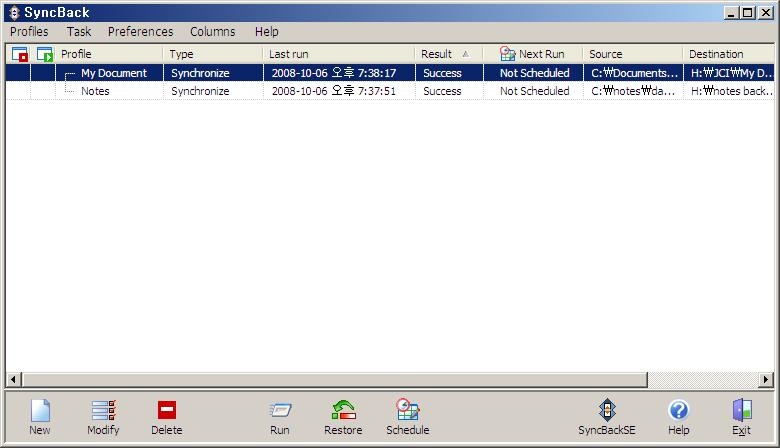Sort by Last run column header
The image size is (780, 448).
pos(339,54)
